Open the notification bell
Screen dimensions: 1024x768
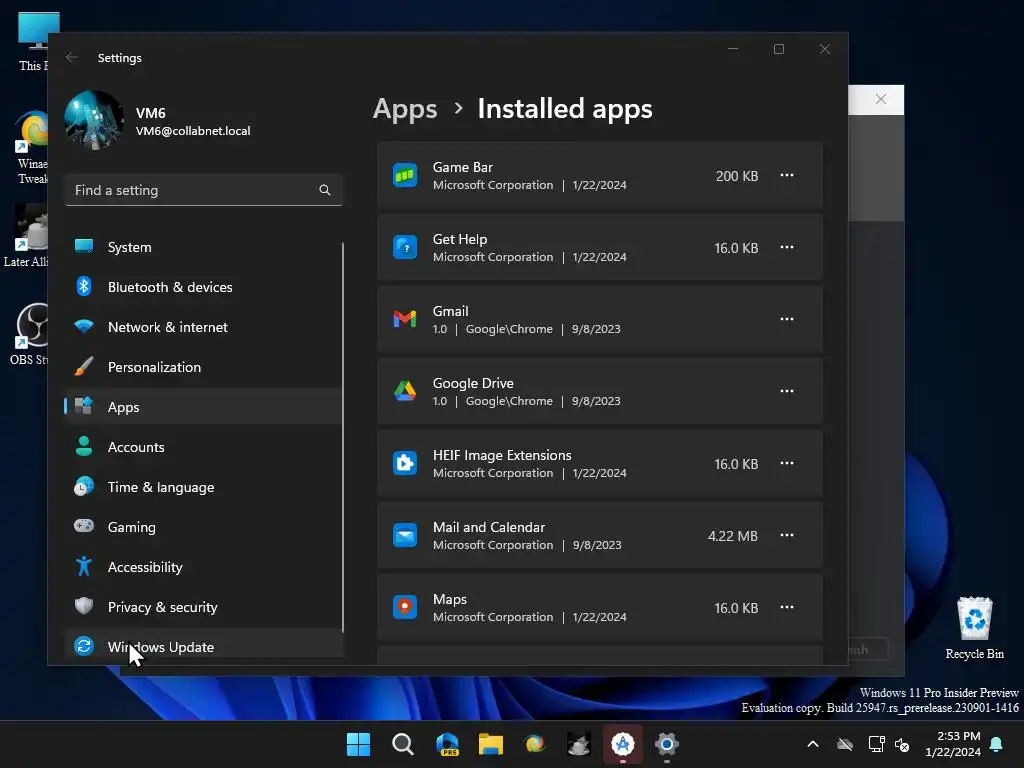click(997, 744)
